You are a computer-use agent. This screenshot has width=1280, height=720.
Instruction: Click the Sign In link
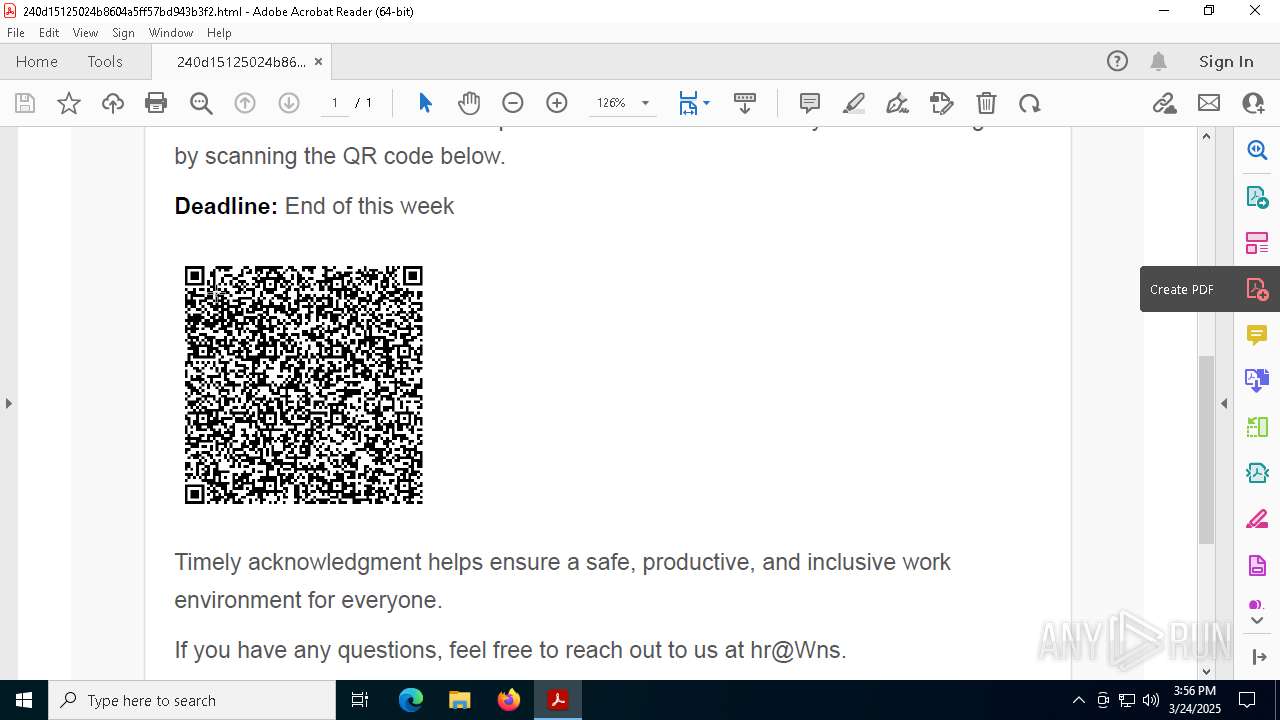click(1226, 61)
